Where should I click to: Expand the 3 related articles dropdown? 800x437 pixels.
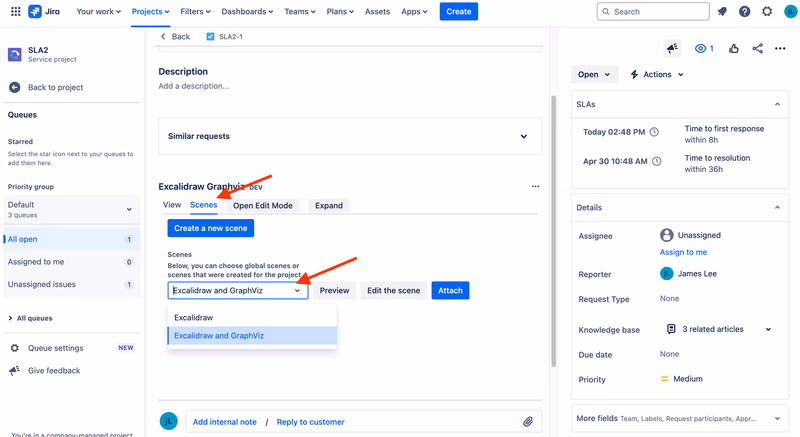coord(768,329)
